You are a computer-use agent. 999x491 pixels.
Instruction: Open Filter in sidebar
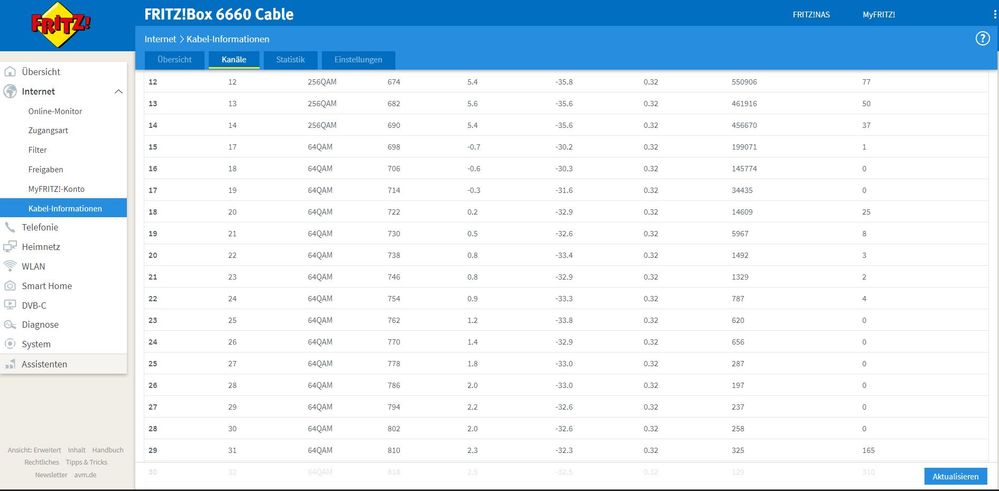[38, 150]
